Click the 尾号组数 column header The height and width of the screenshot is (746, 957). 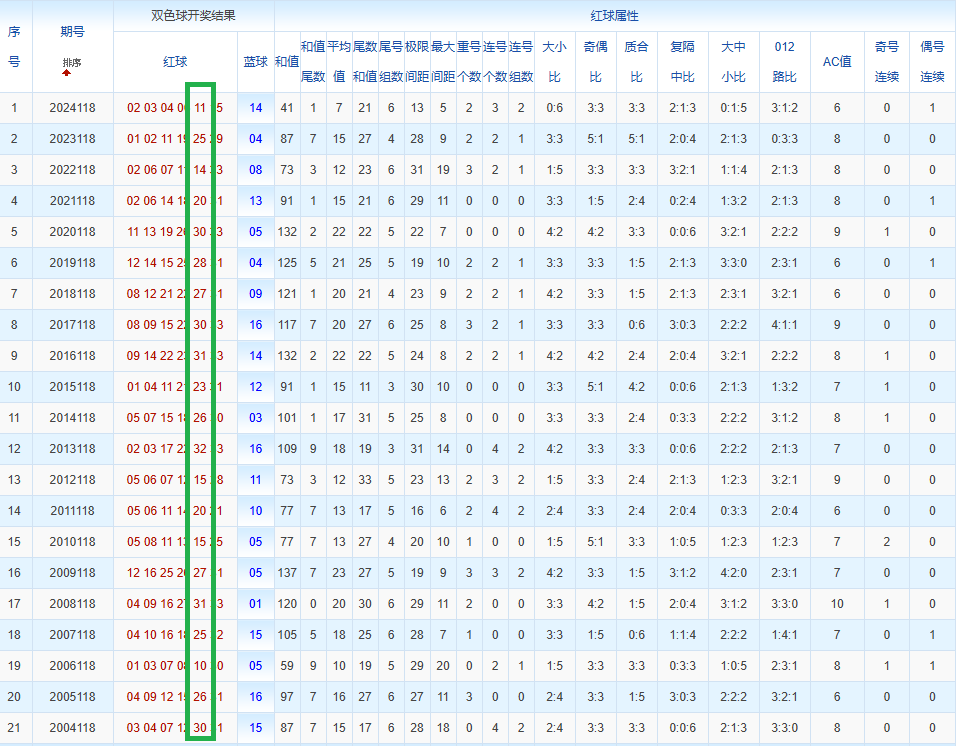pos(391,62)
